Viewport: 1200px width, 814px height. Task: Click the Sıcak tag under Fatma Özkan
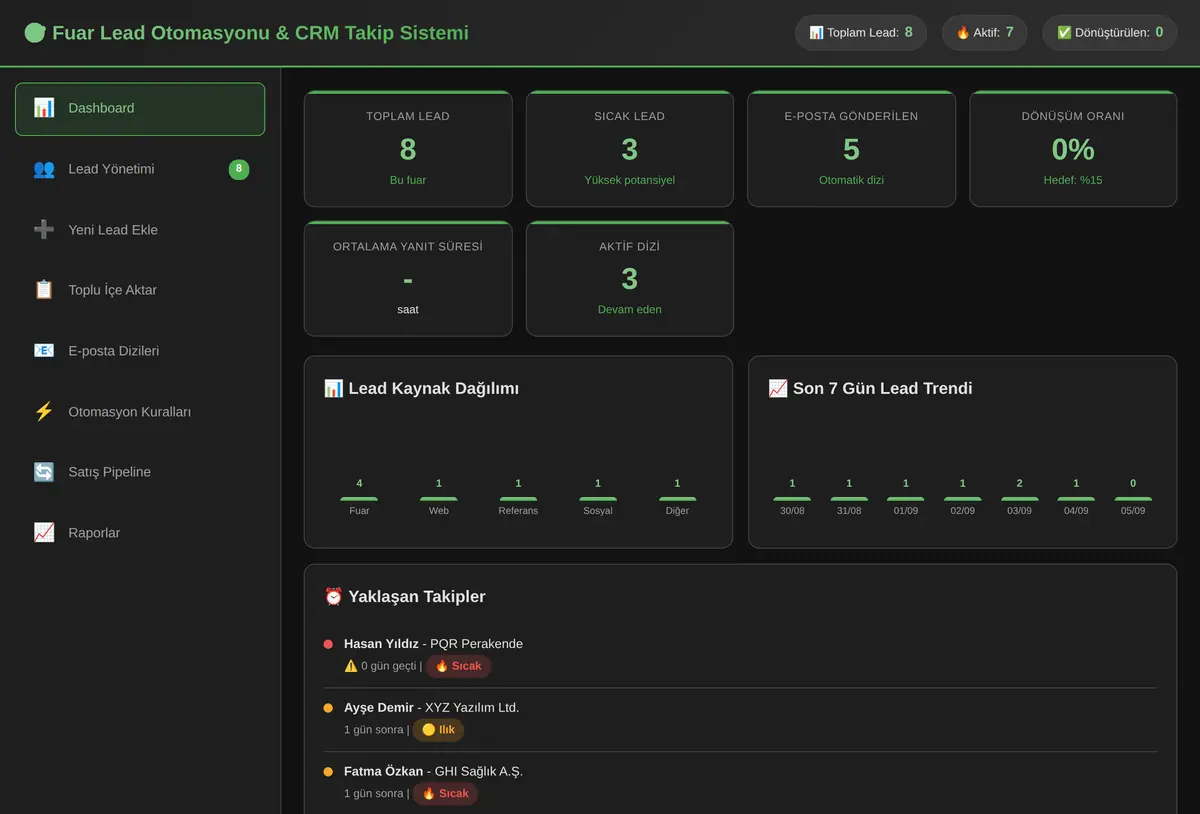[445, 793]
